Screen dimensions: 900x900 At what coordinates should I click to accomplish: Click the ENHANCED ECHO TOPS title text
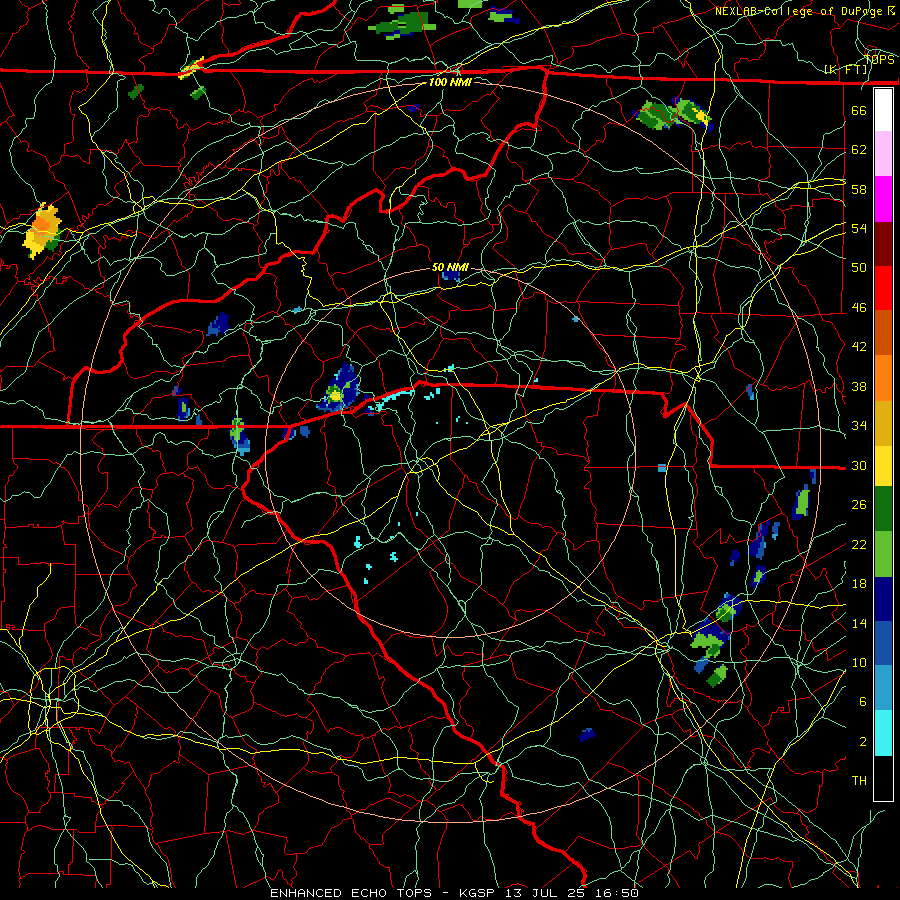point(351,893)
